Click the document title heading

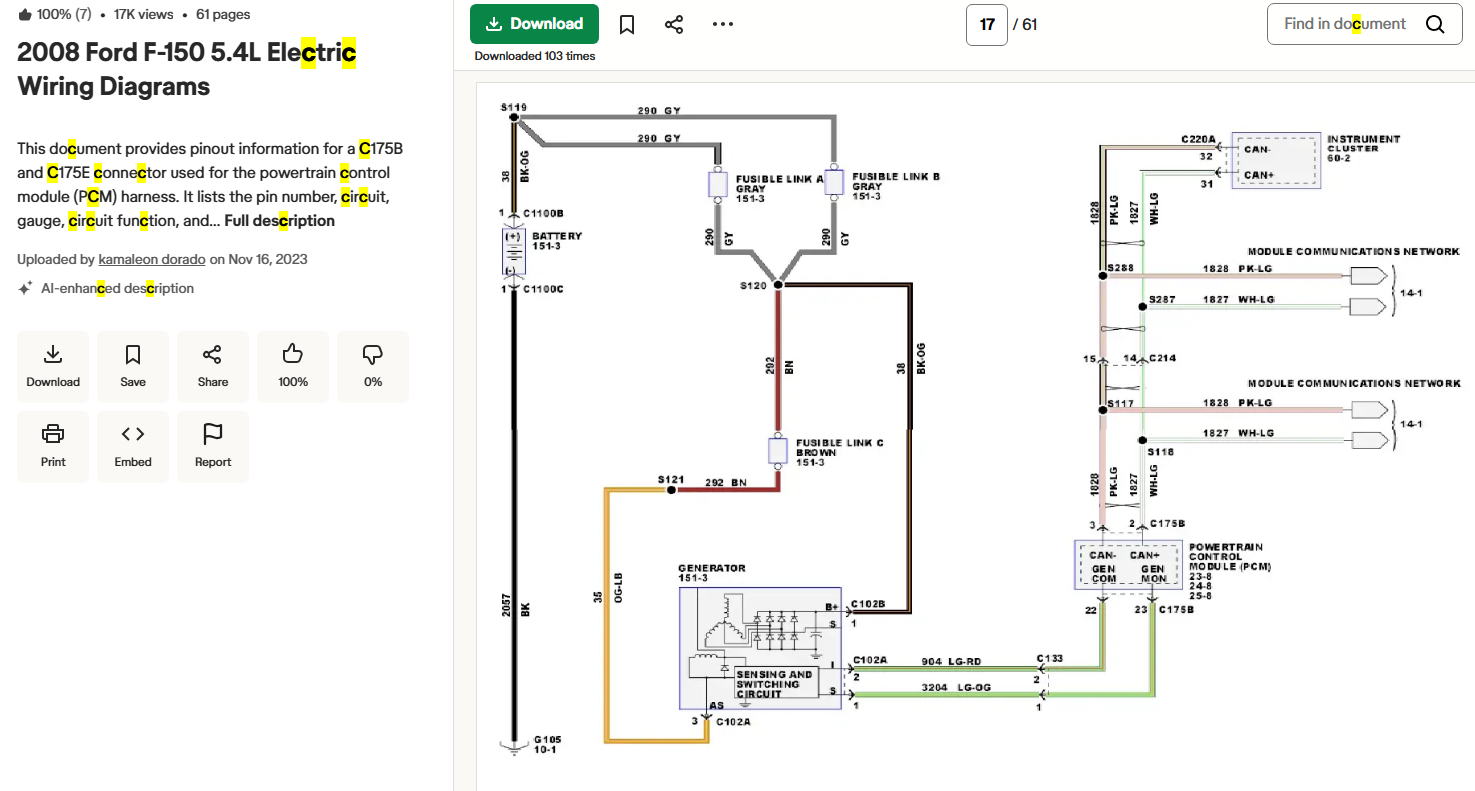point(187,69)
